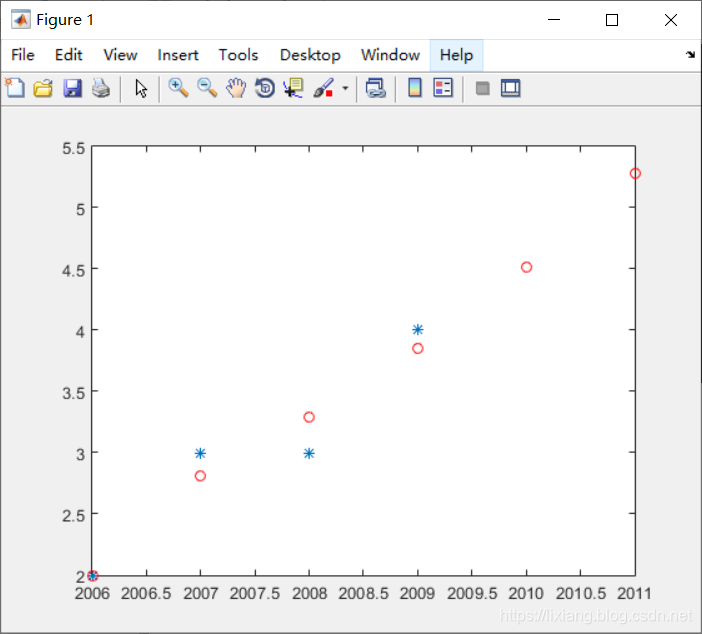The height and width of the screenshot is (634, 702).
Task: Open the Insert menu
Action: click(x=178, y=55)
